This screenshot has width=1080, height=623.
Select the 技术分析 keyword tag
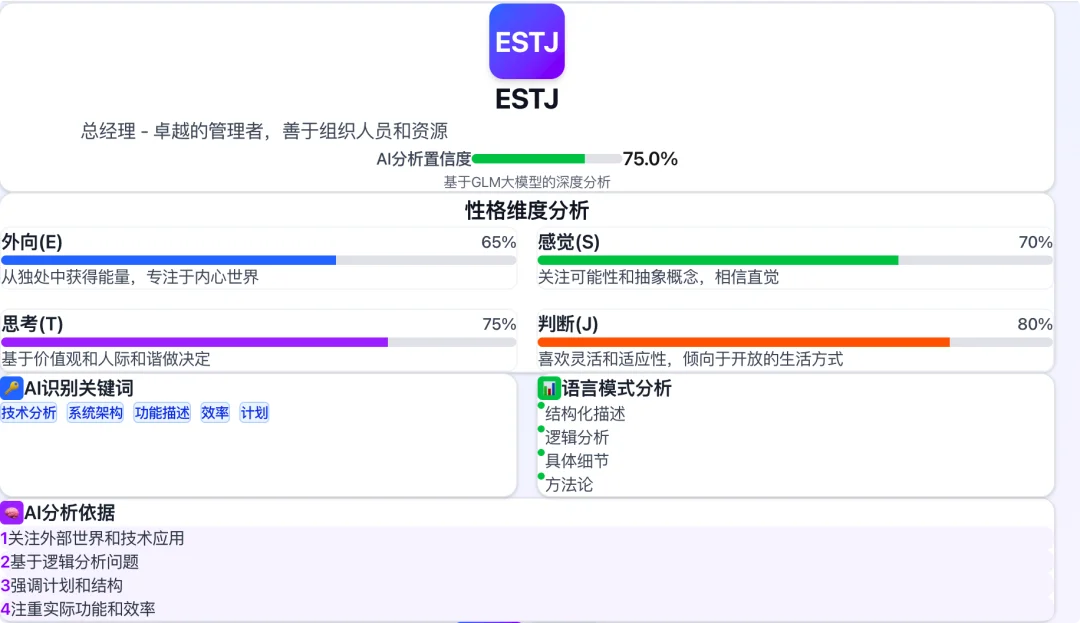30,412
